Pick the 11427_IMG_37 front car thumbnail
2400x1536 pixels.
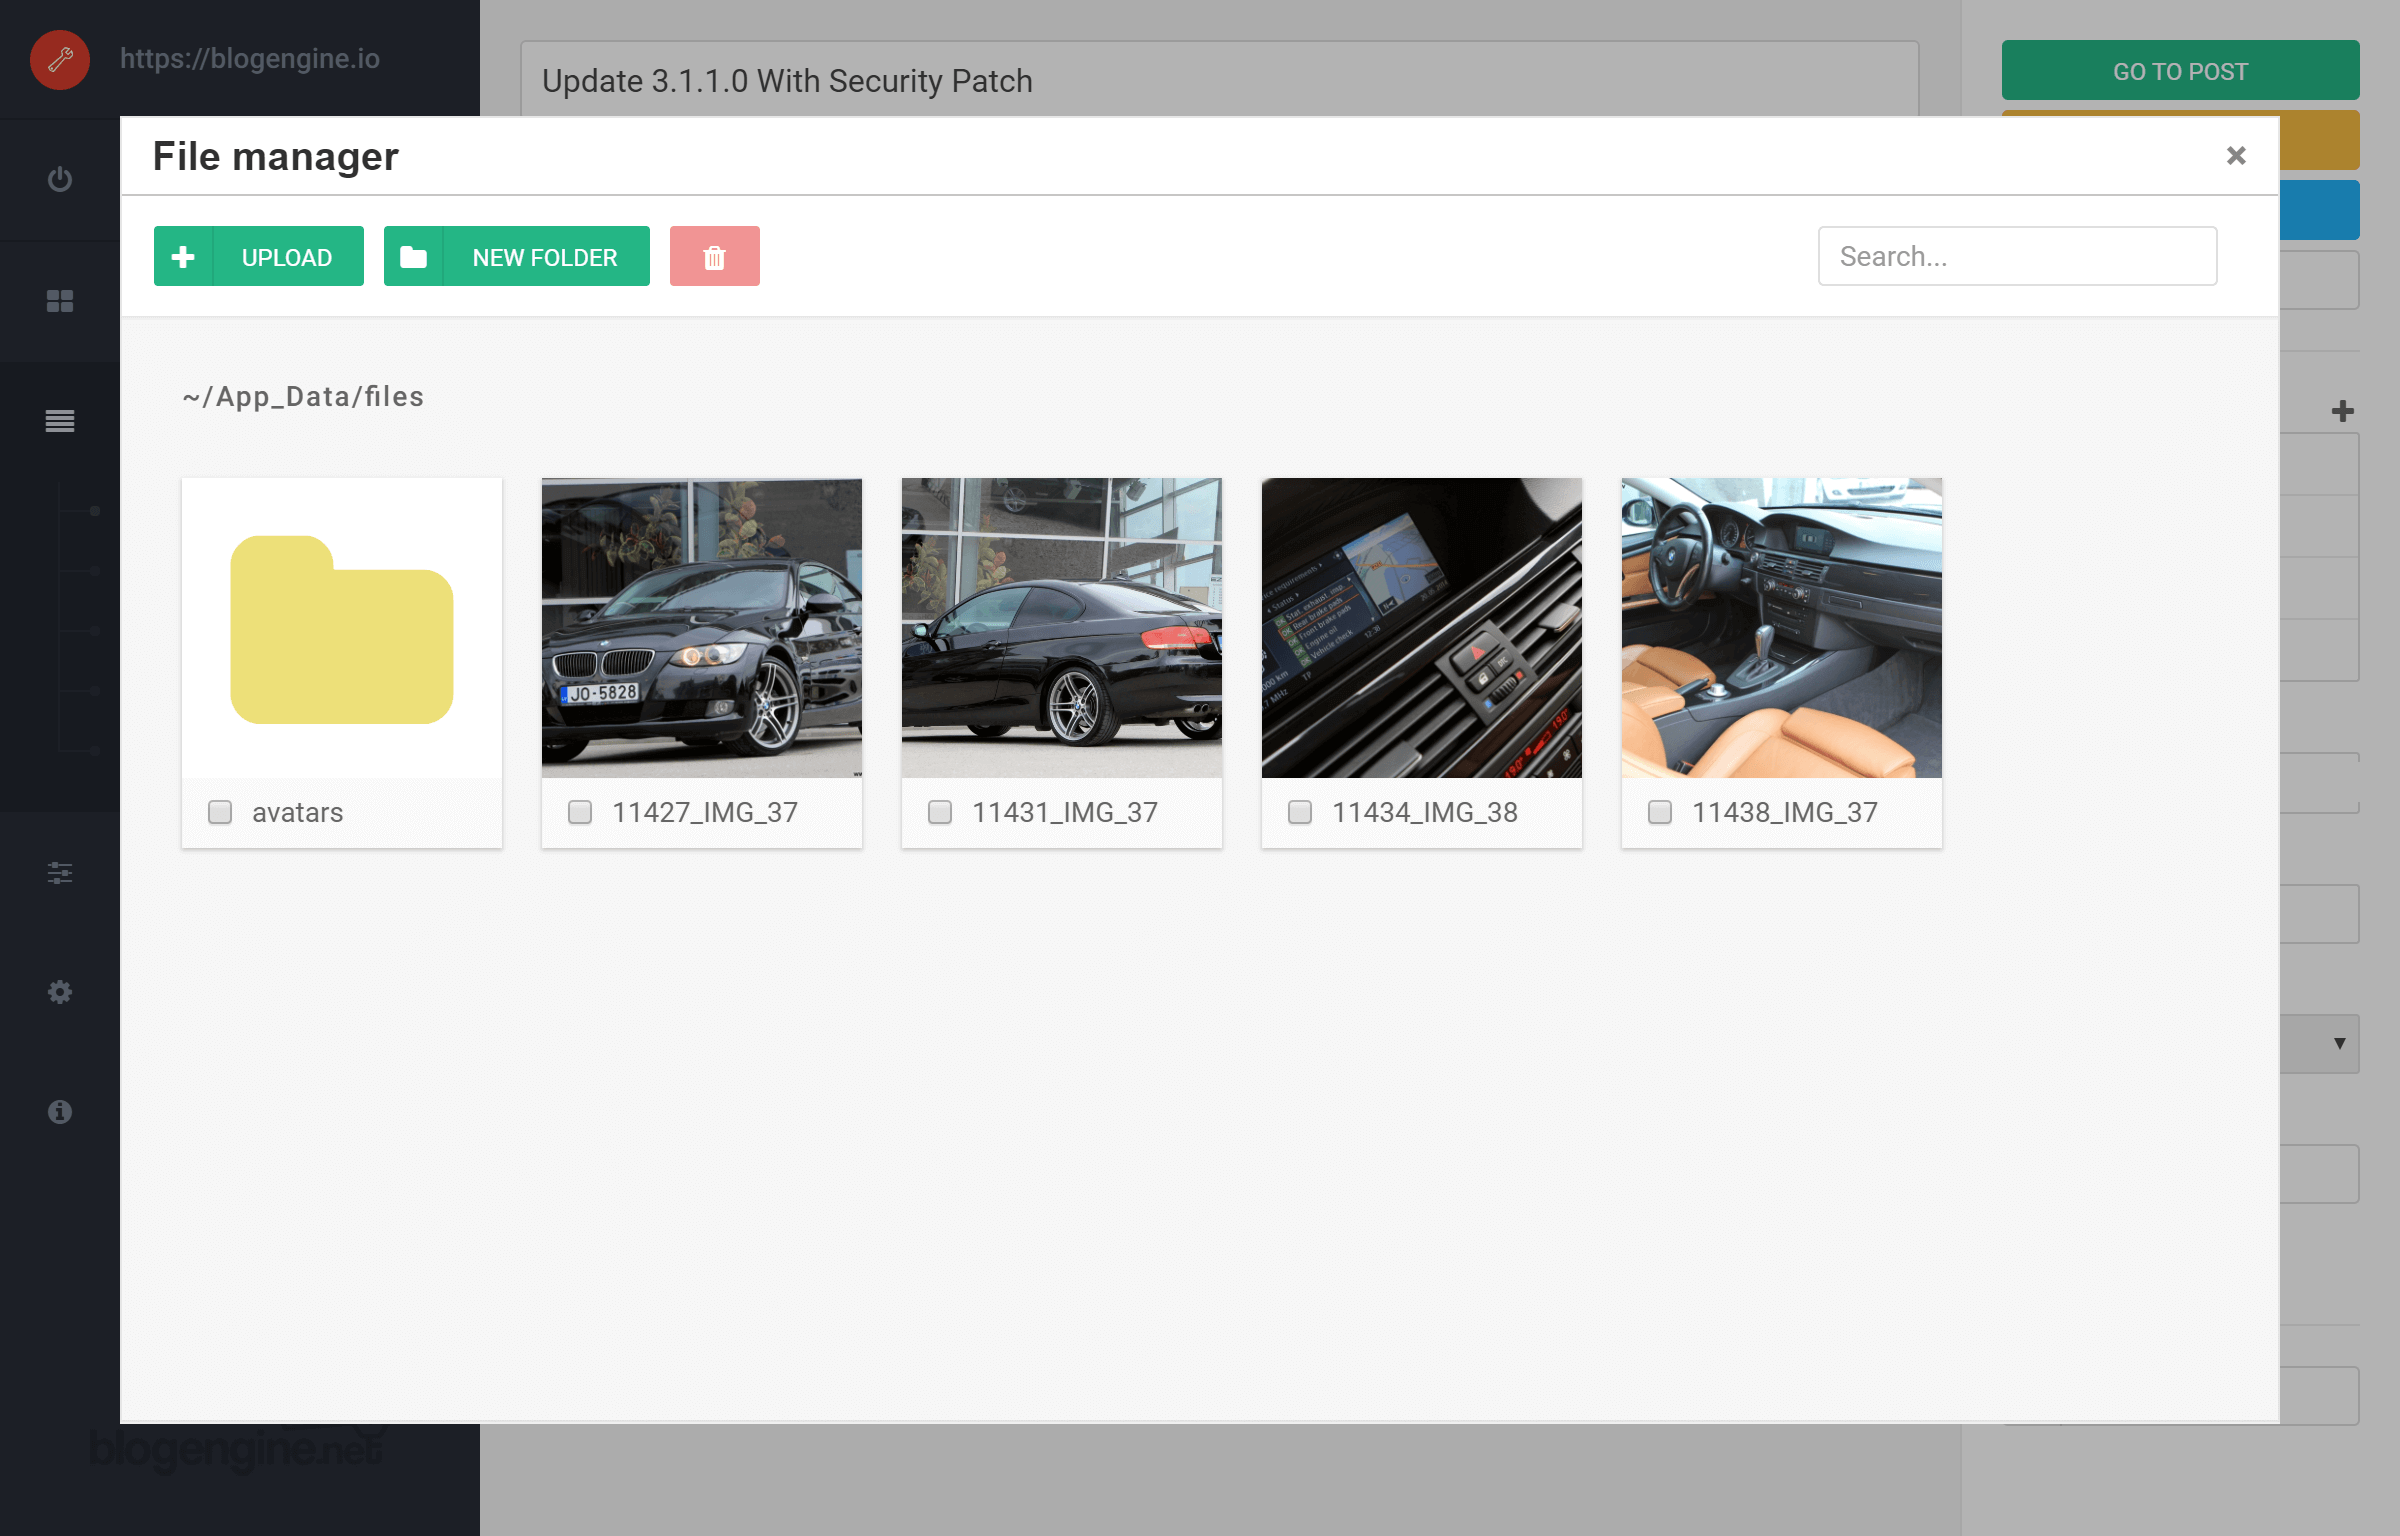coord(702,628)
